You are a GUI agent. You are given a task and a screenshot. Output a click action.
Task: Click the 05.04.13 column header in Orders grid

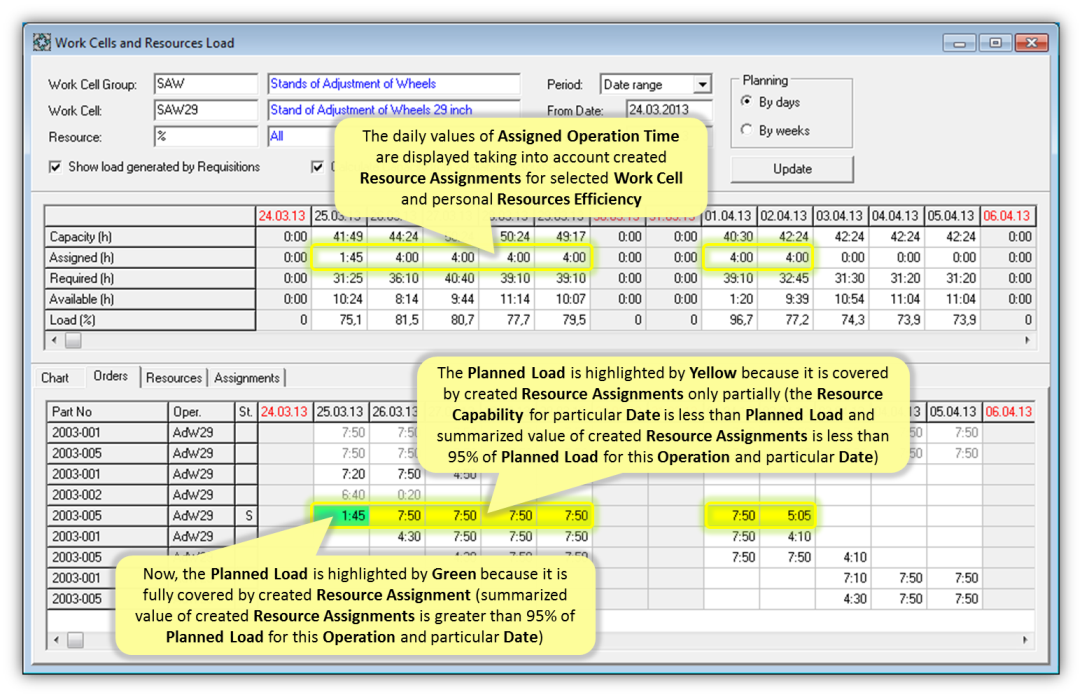pos(954,412)
